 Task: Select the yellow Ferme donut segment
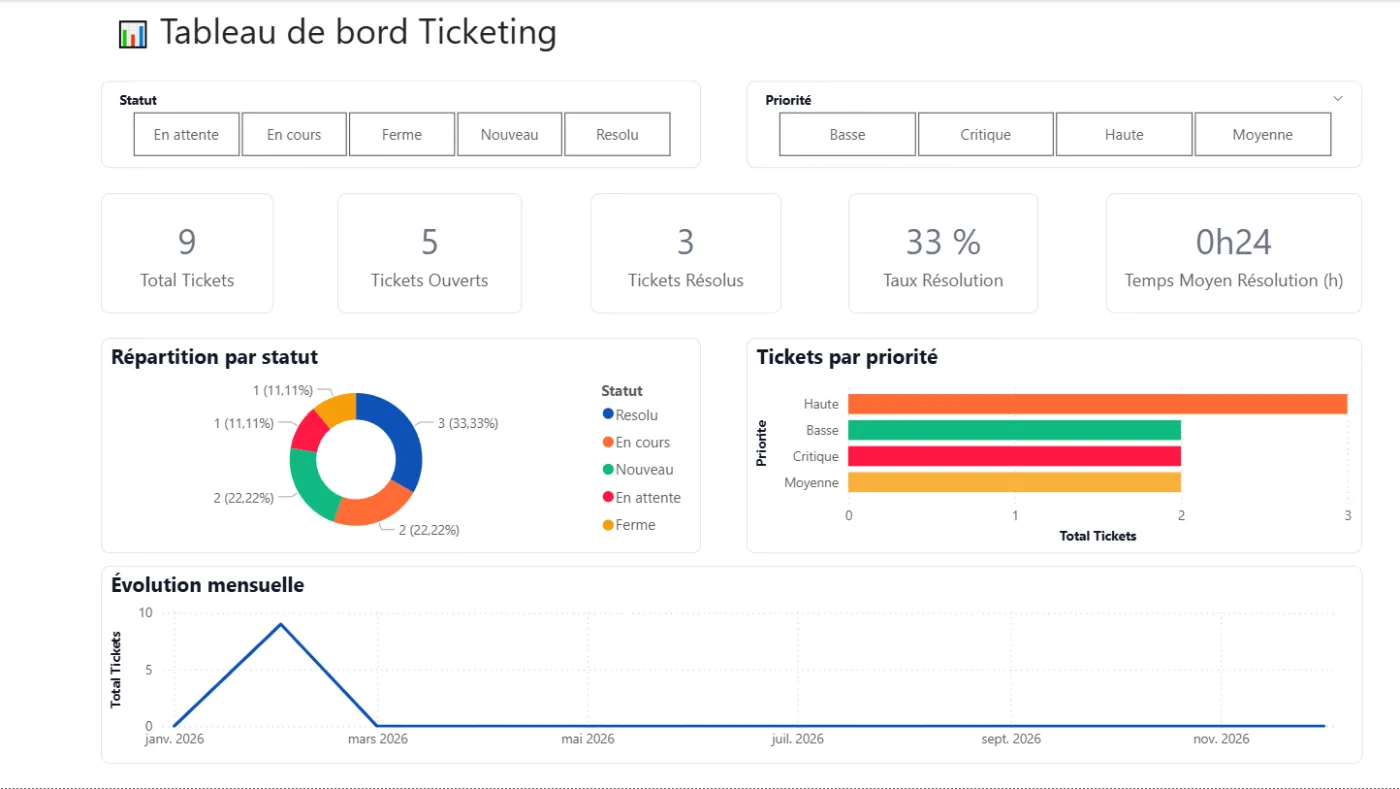point(338,407)
